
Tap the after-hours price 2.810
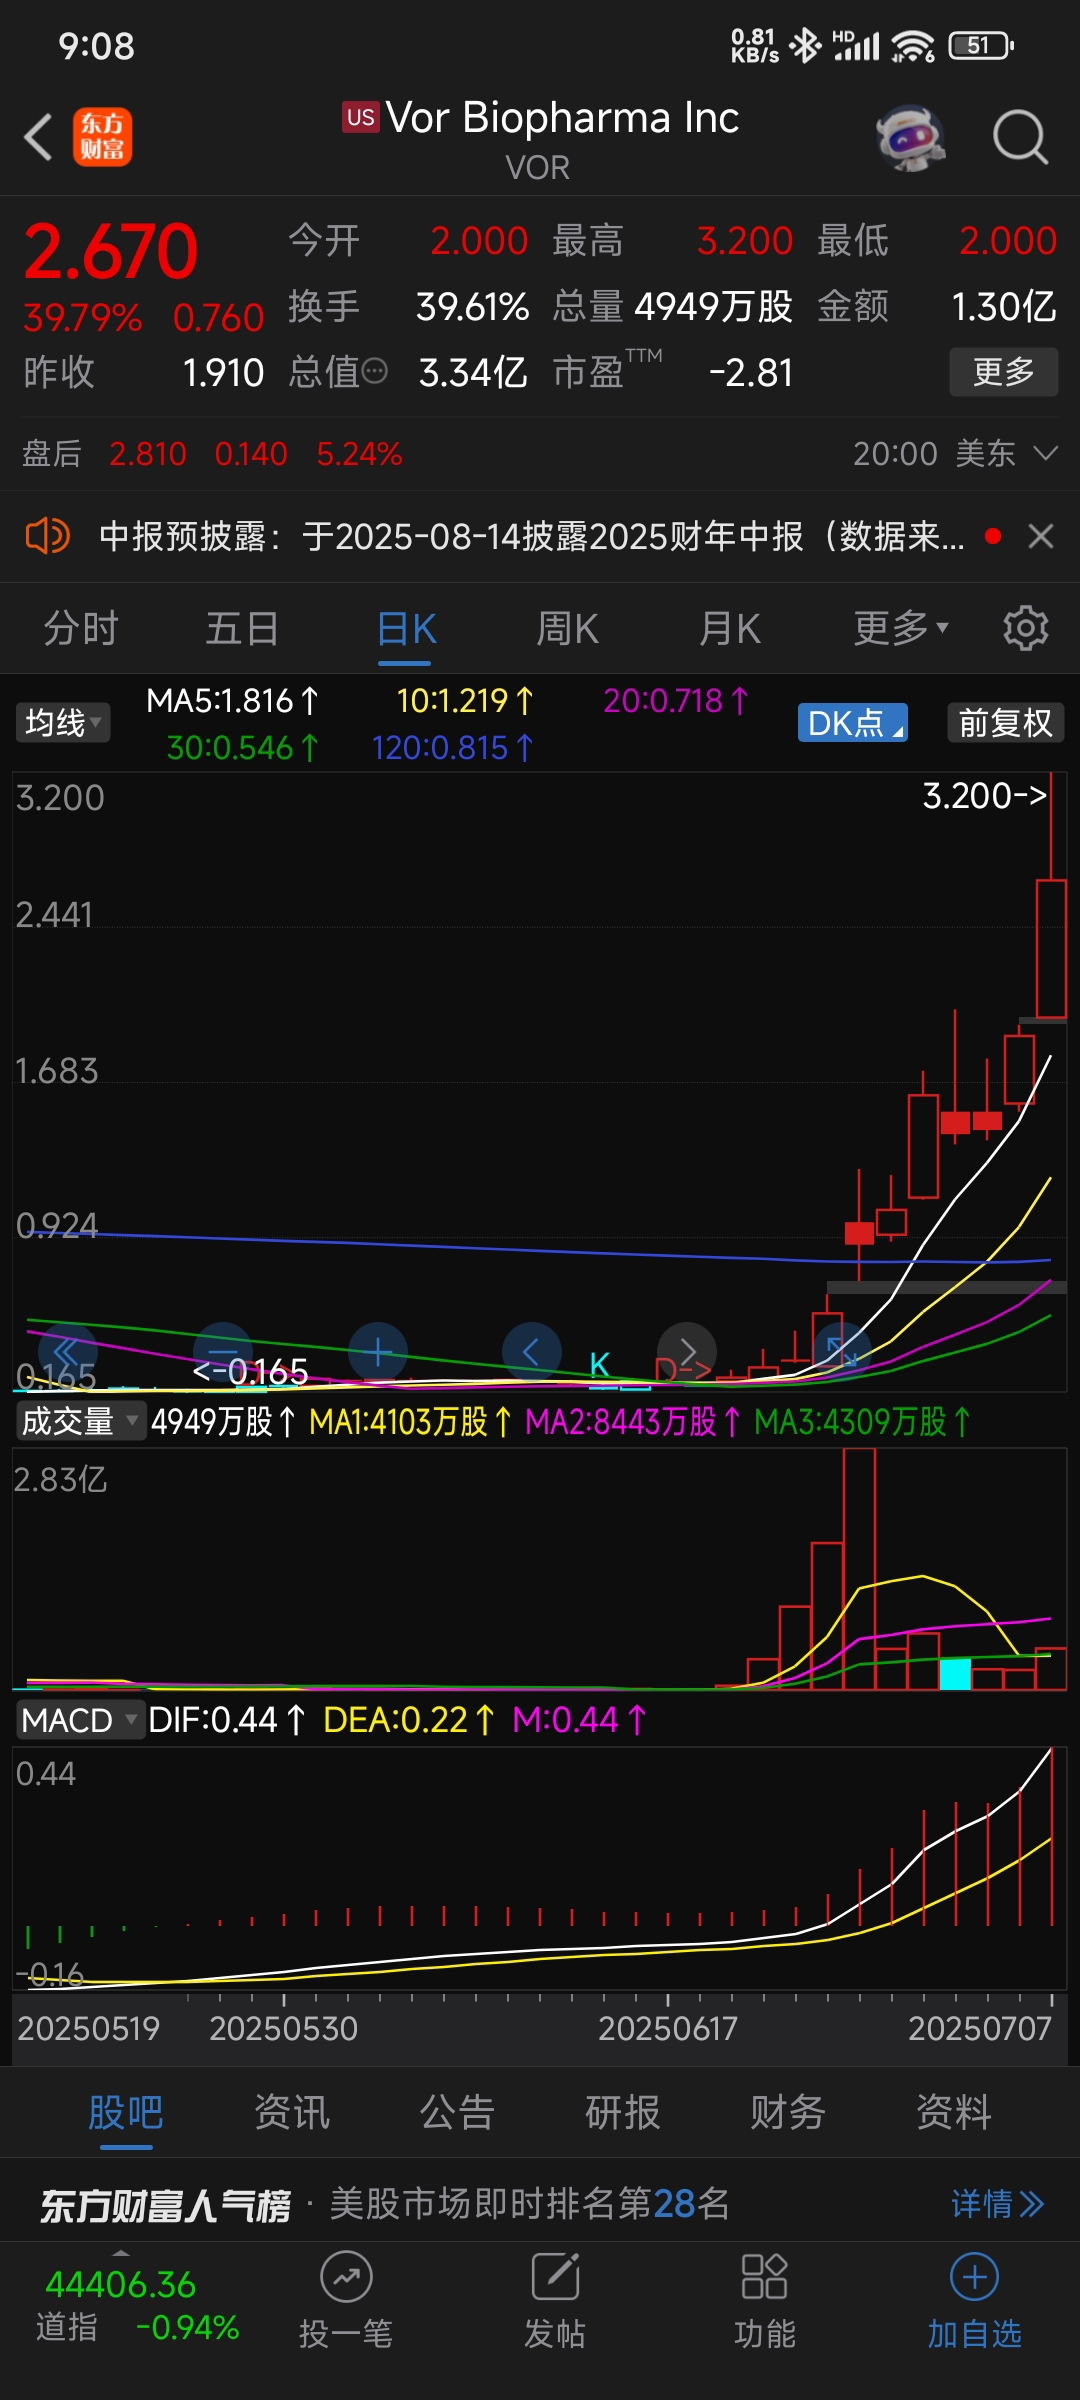148,454
